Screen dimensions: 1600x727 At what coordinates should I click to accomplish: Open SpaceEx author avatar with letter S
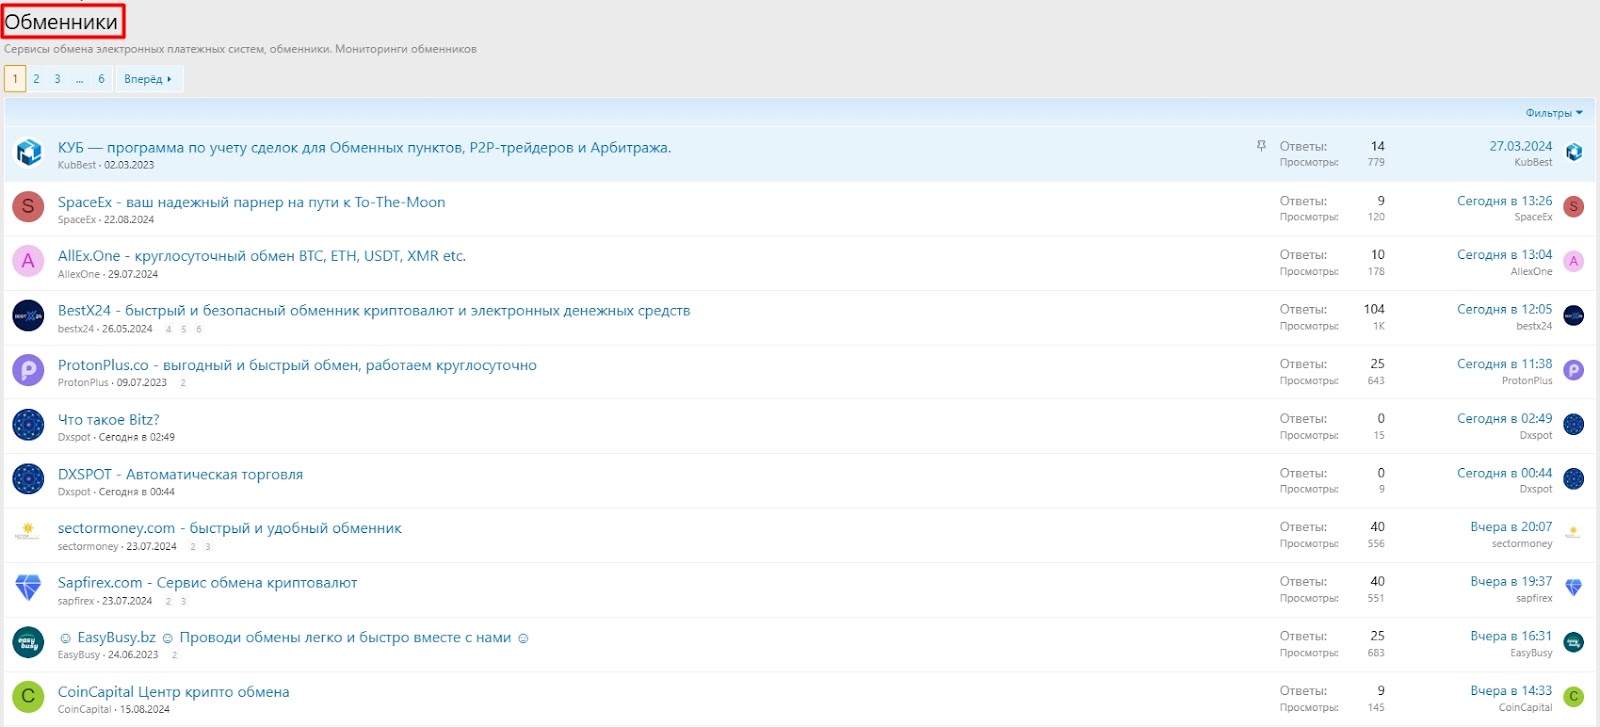28,207
